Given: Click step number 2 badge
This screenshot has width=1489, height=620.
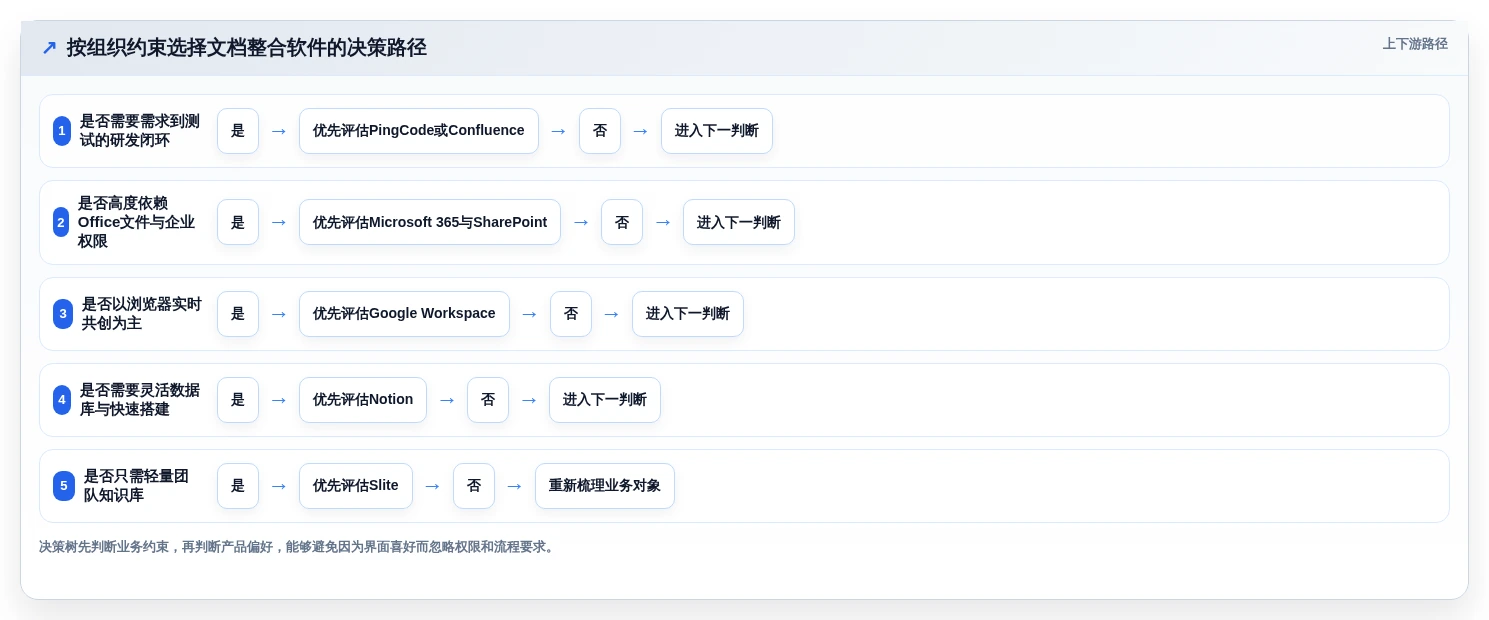Looking at the screenshot, I should [x=61, y=222].
